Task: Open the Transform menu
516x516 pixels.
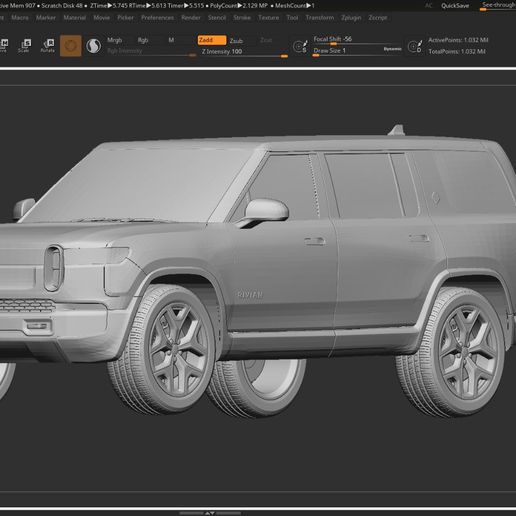Action: pyautogui.click(x=320, y=18)
